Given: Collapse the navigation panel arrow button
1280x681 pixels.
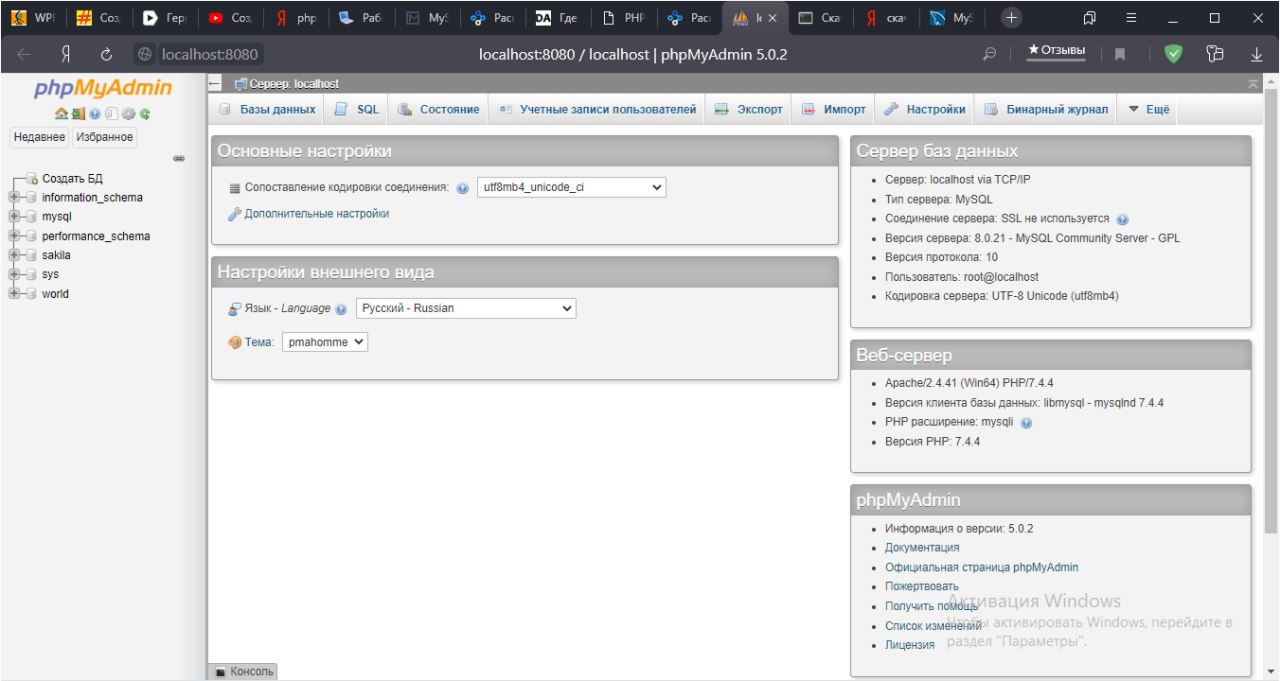Looking at the screenshot, I should click(x=215, y=84).
